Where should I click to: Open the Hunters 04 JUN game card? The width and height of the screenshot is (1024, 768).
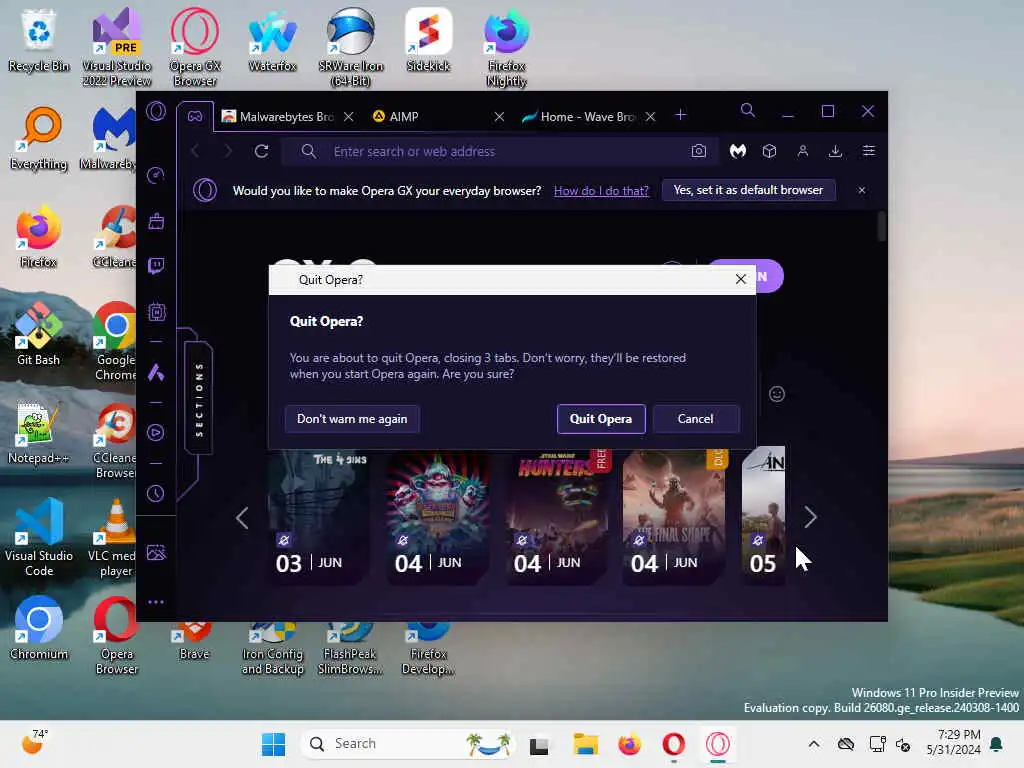555,516
